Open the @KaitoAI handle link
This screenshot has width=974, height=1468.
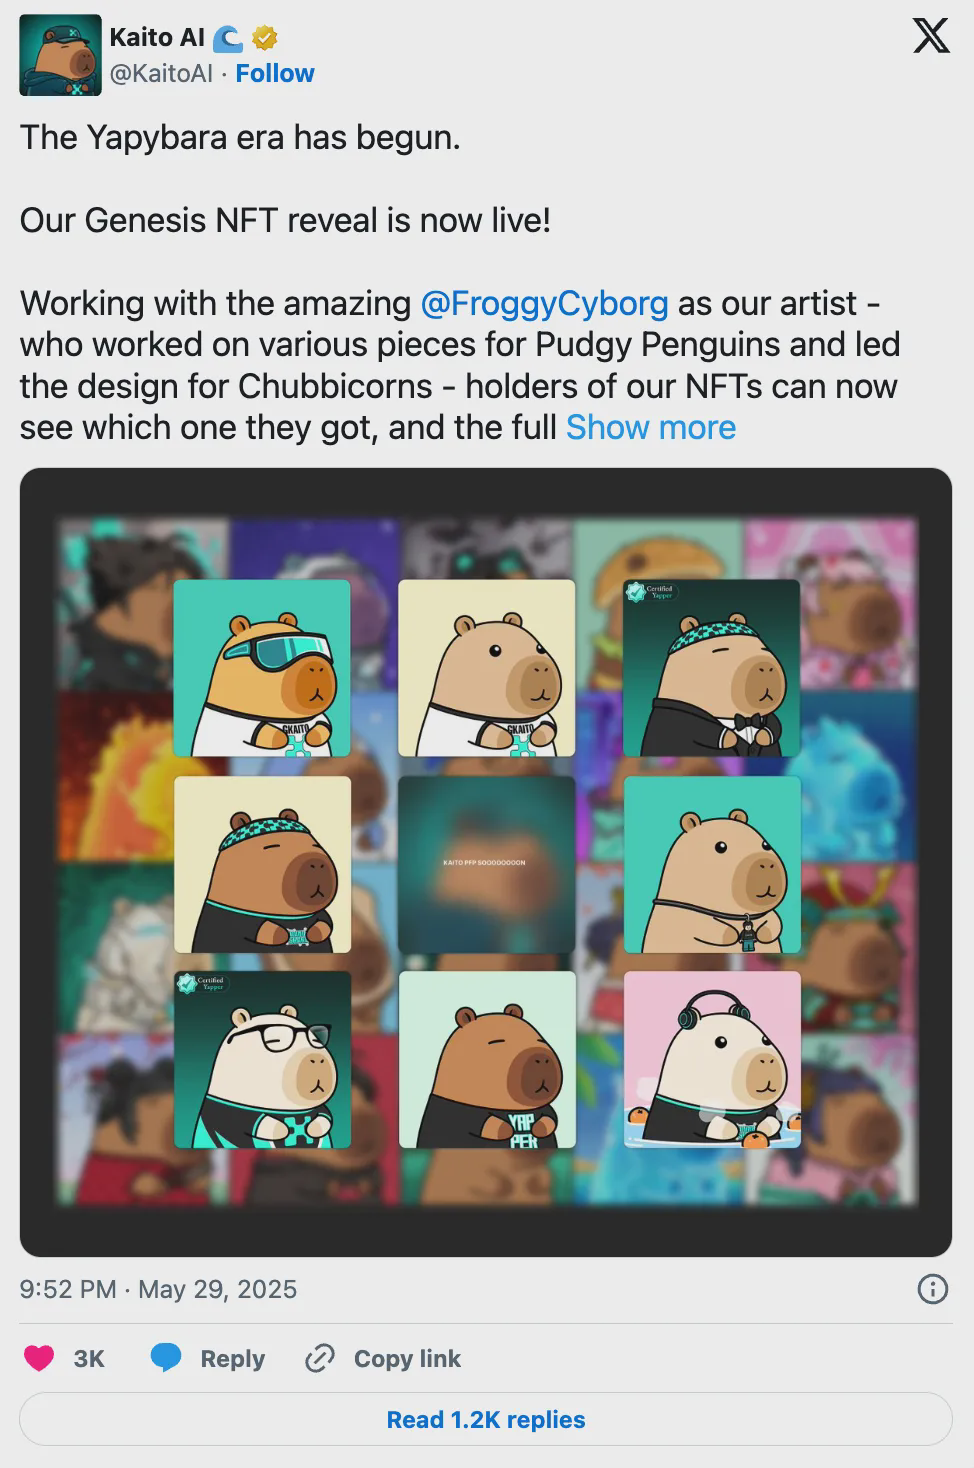161,73
